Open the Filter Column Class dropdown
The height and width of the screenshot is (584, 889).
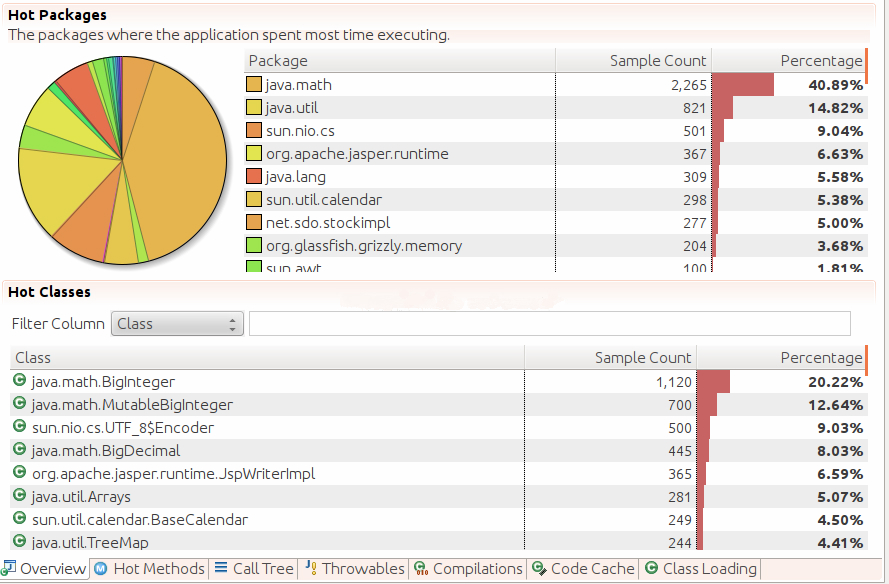[x=177, y=324]
